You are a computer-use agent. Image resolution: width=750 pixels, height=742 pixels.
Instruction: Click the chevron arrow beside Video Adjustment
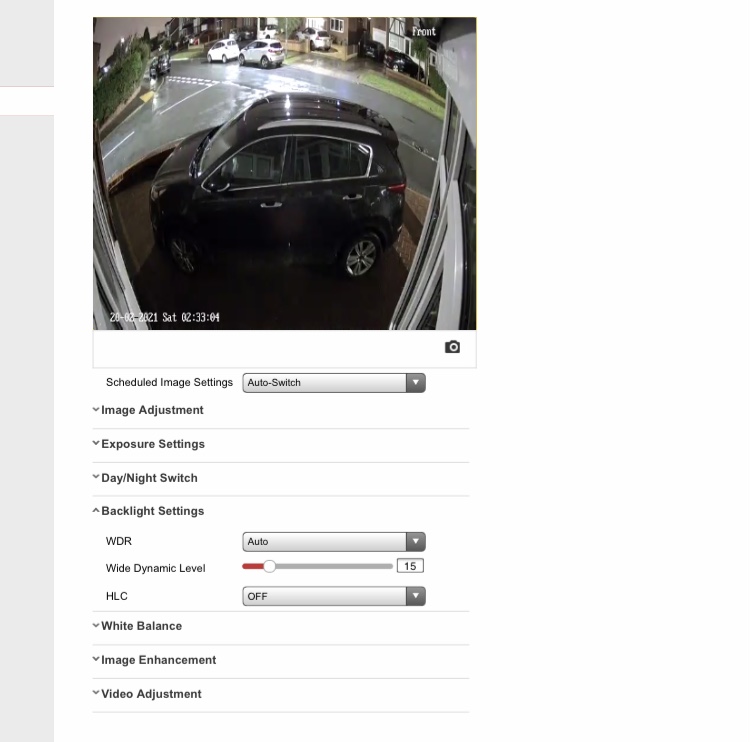pyautogui.click(x=96, y=694)
